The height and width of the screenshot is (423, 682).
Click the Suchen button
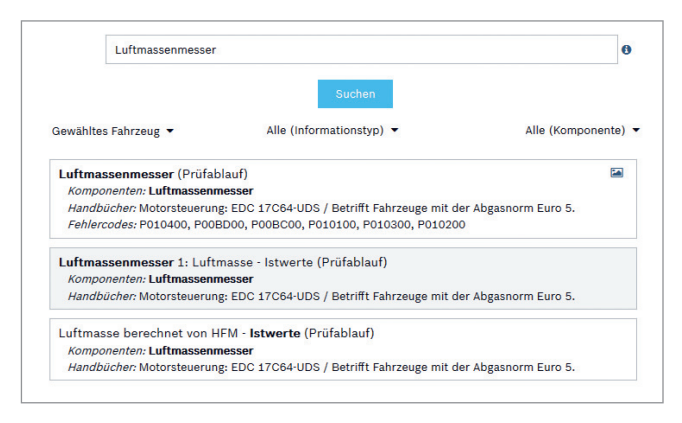[355, 94]
